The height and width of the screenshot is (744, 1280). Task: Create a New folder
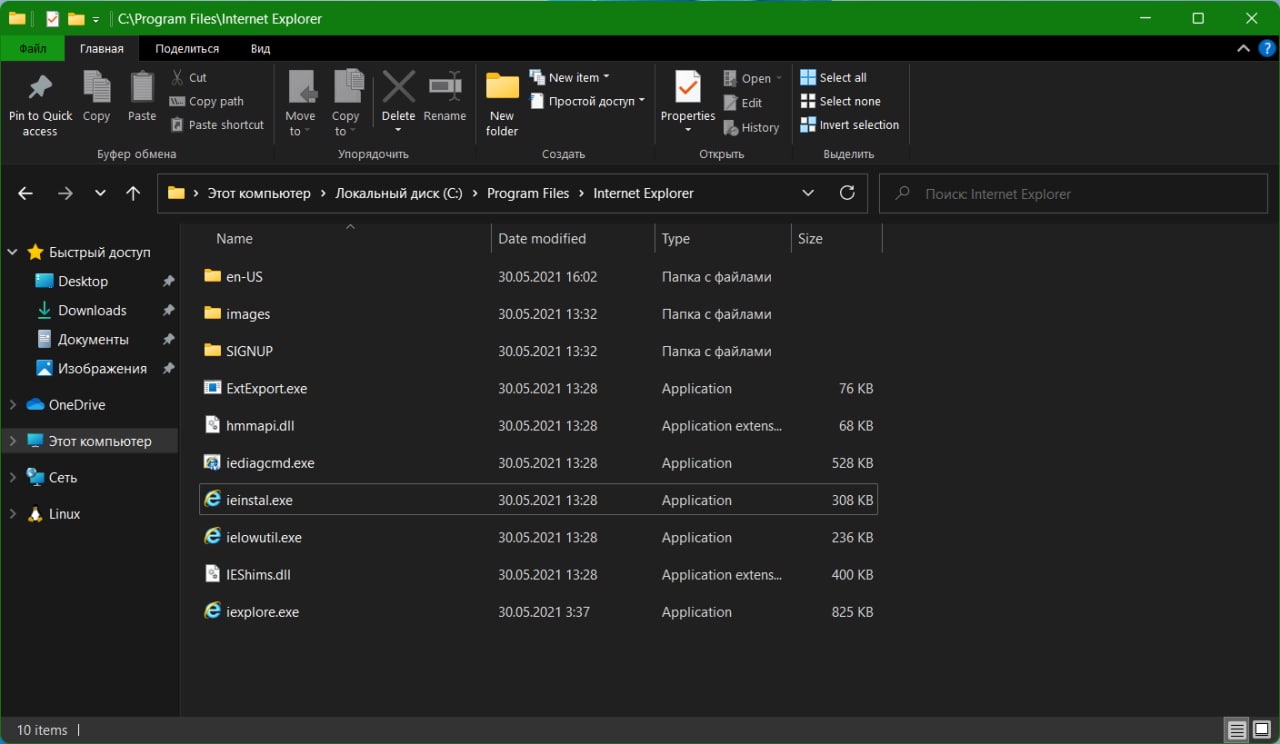[502, 104]
